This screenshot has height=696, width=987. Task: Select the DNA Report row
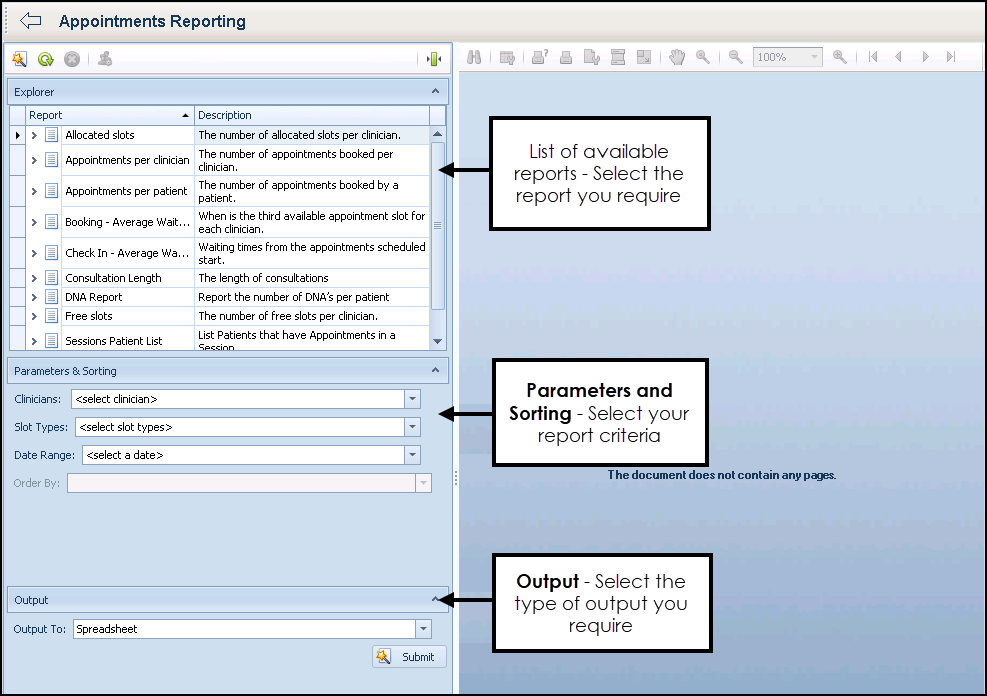point(94,297)
